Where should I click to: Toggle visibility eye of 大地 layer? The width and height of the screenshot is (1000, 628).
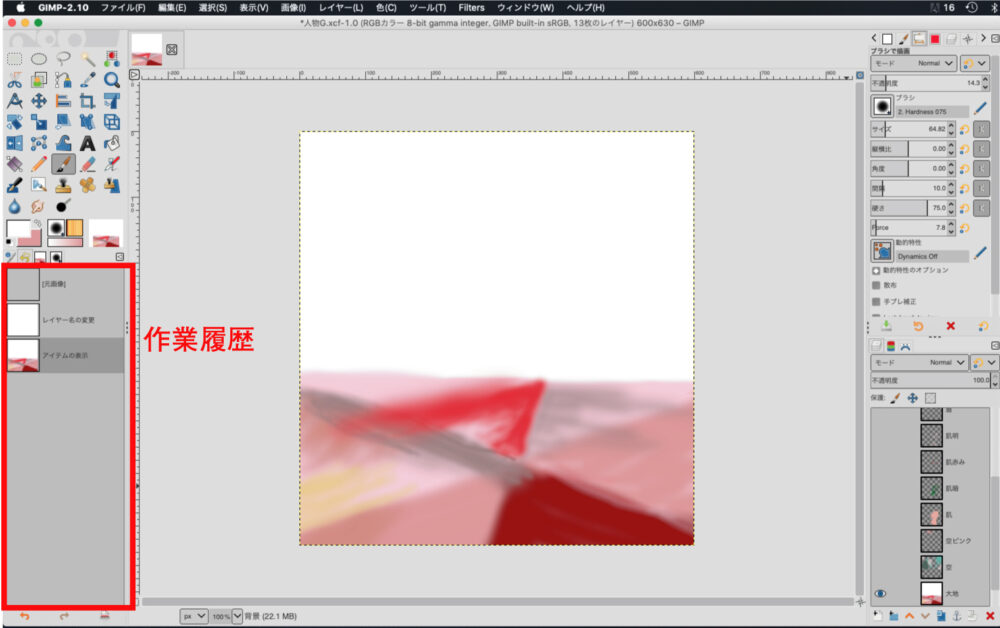click(881, 593)
